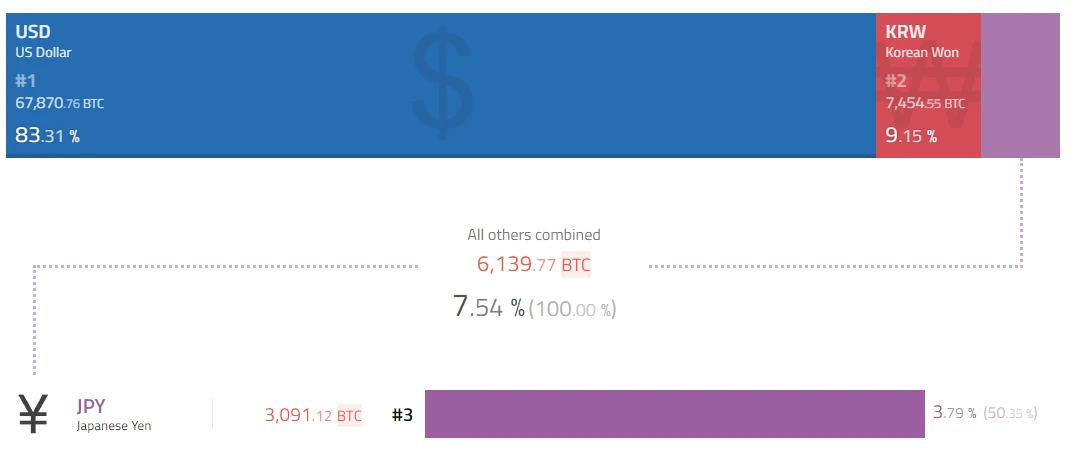Click the Yen currency icon
The image size is (1073, 457).
tap(34, 413)
